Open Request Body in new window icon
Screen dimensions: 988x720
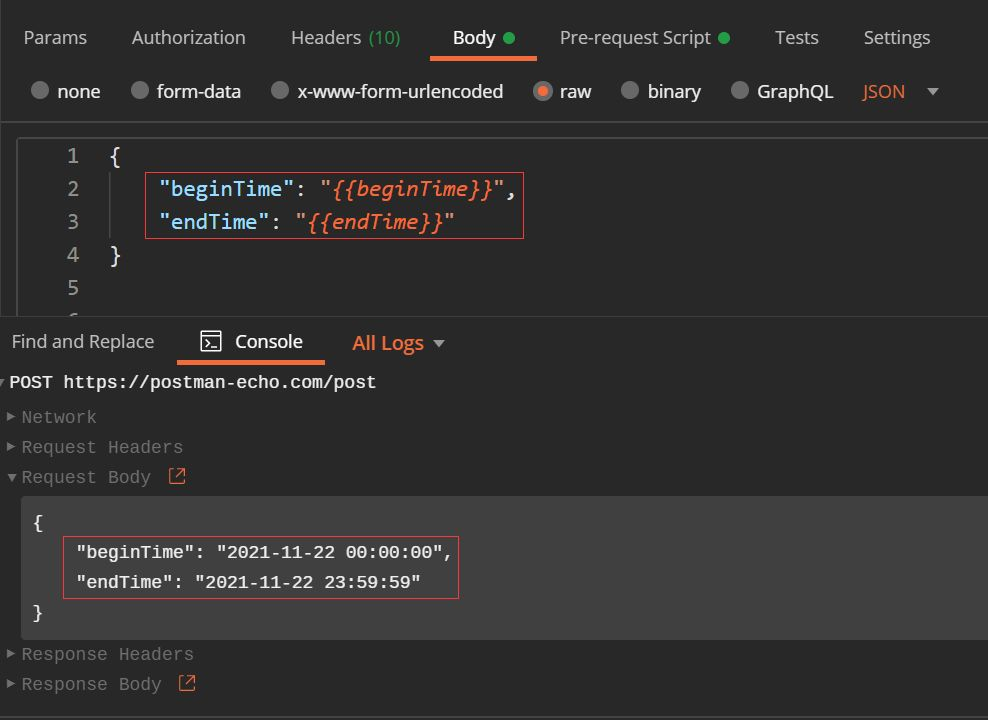[177, 477]
